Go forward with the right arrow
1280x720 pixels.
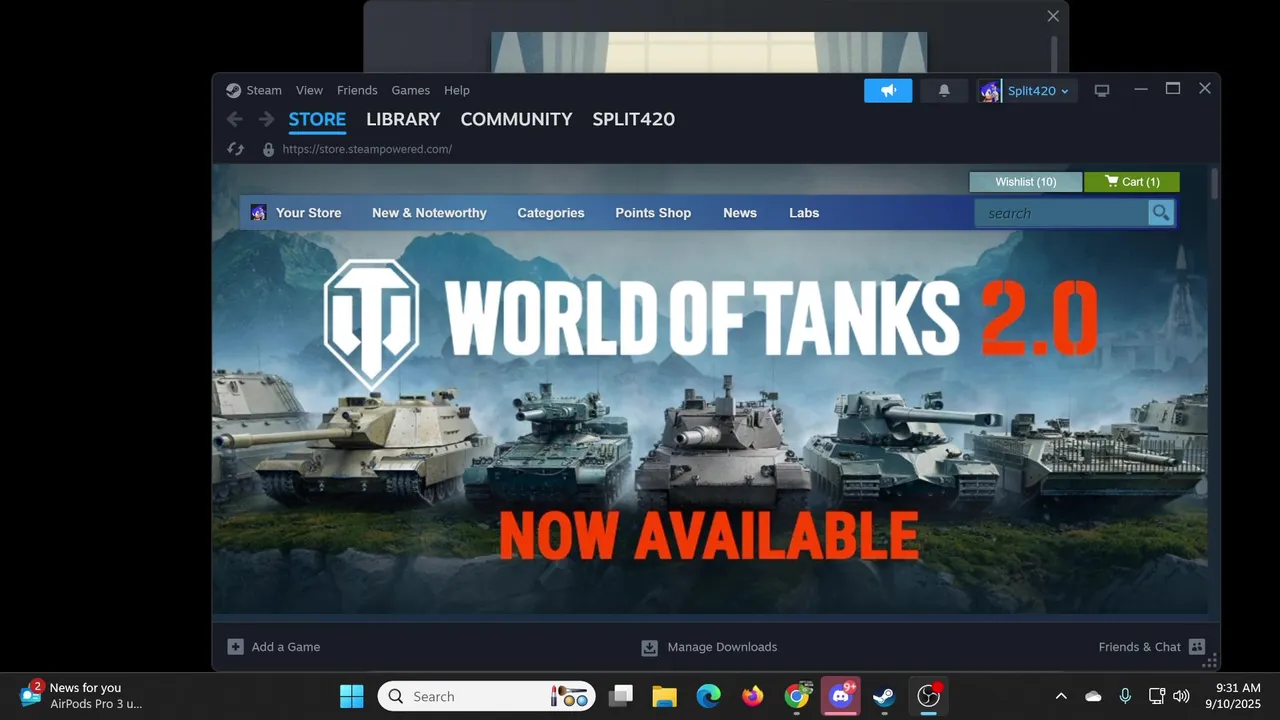coord(266,119)
